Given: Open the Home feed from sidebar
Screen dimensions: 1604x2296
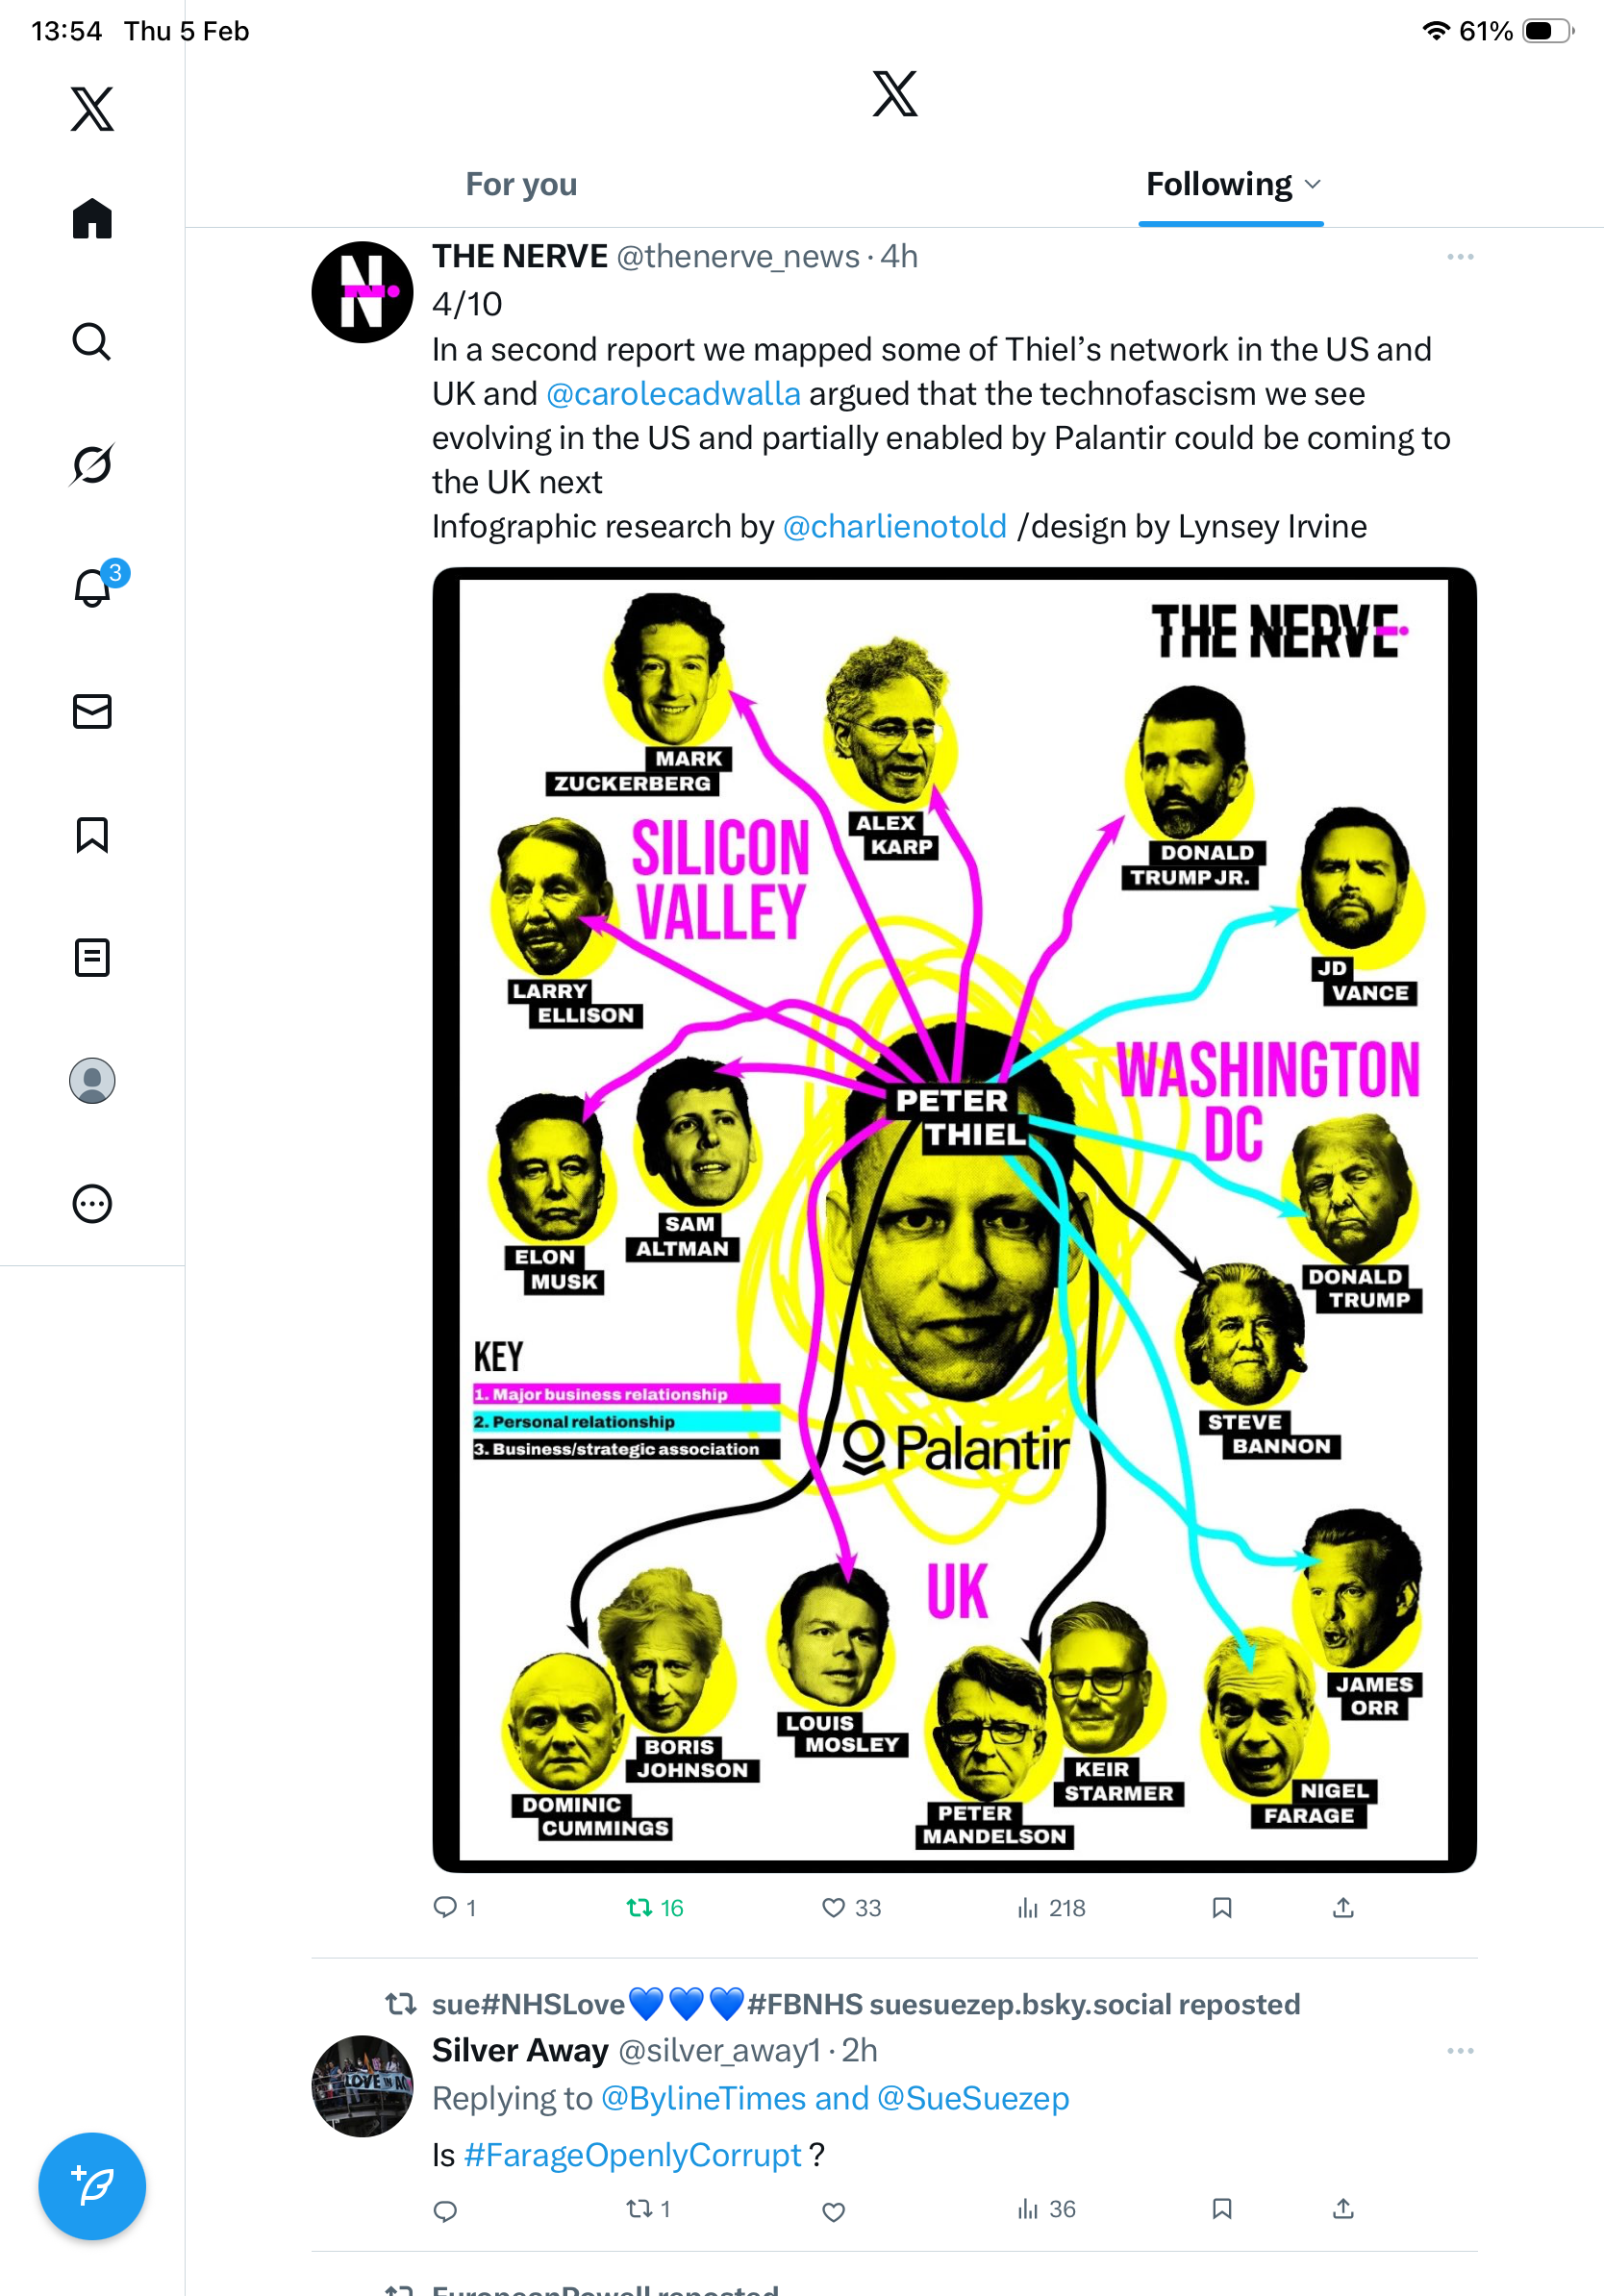Looking at the screenshot, I should pos(92,218).
